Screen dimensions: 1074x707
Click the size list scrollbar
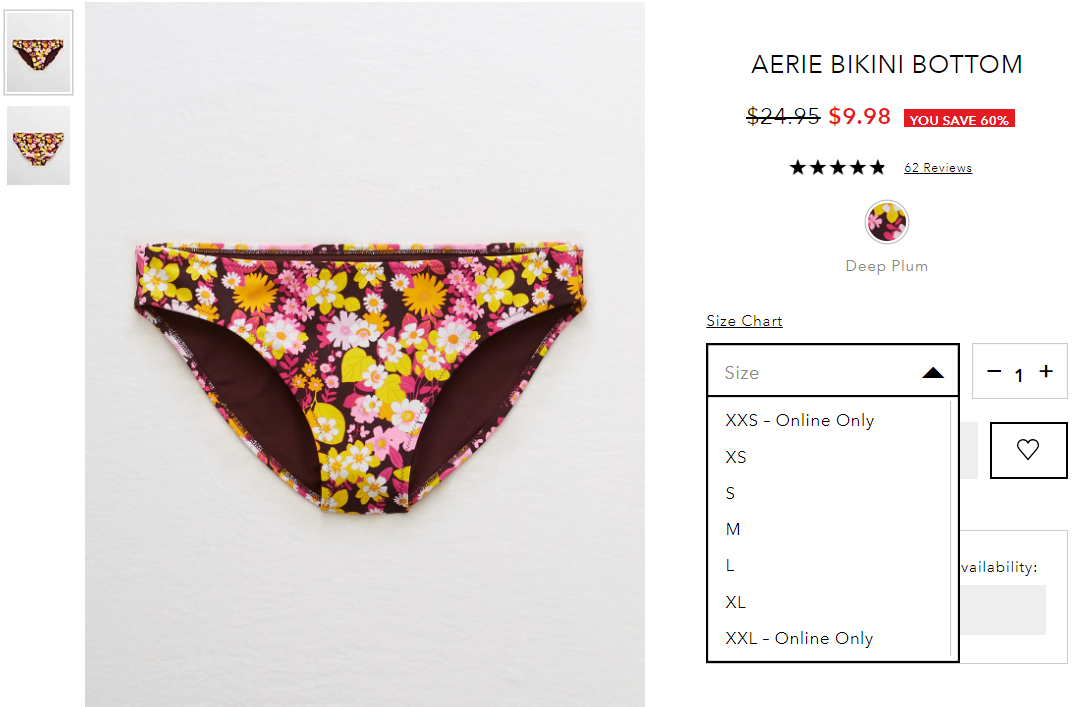tap(953, 528)
